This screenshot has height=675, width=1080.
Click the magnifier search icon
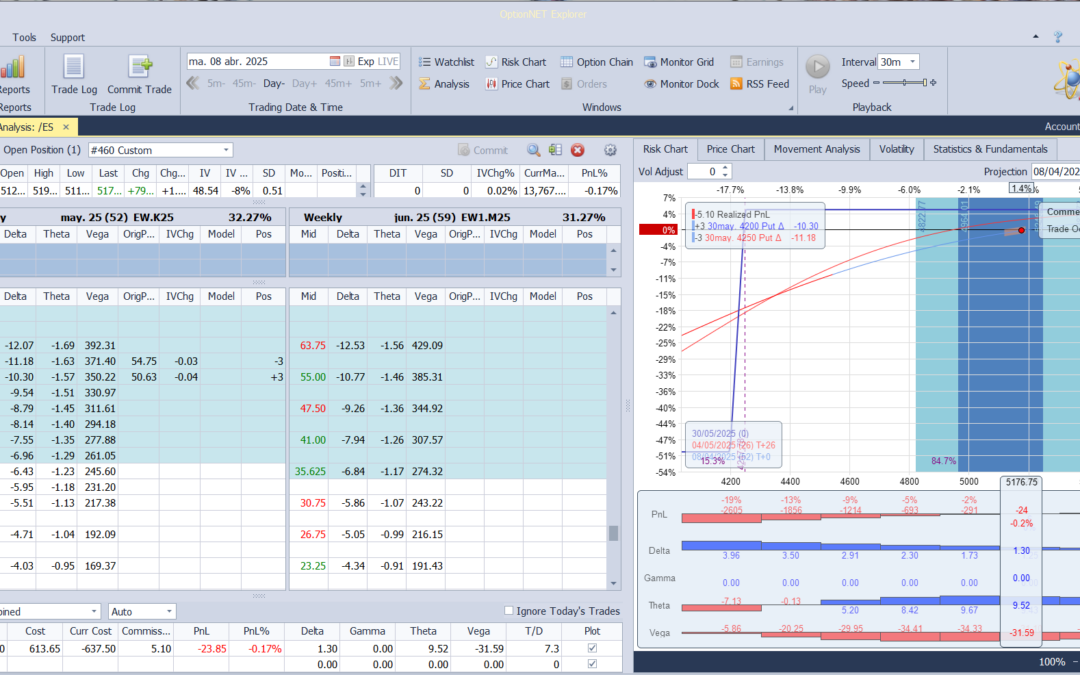534,150
